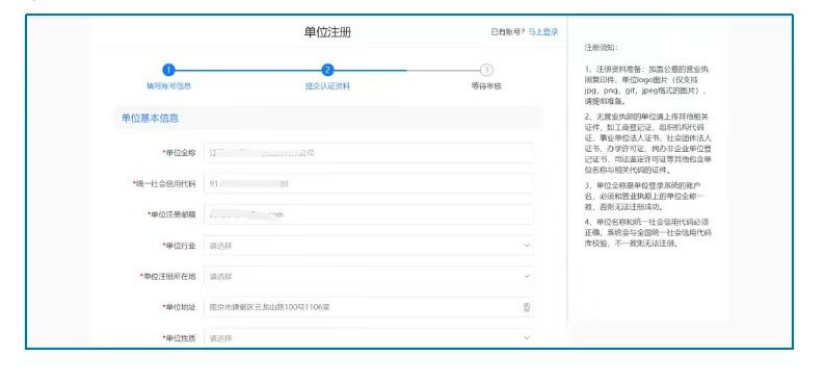
Task: Click the 单位基本信息 section header
Action: point(150,118)
